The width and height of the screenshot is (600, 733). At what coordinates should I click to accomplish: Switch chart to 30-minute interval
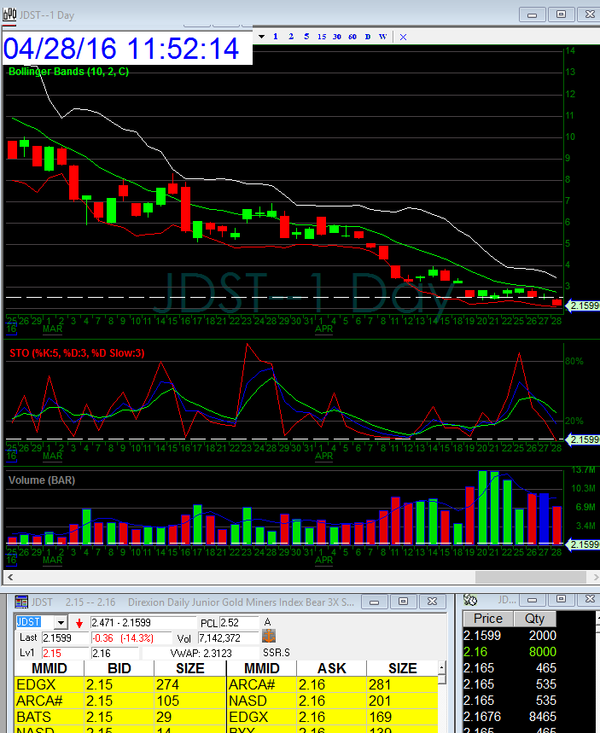(337, 36)
